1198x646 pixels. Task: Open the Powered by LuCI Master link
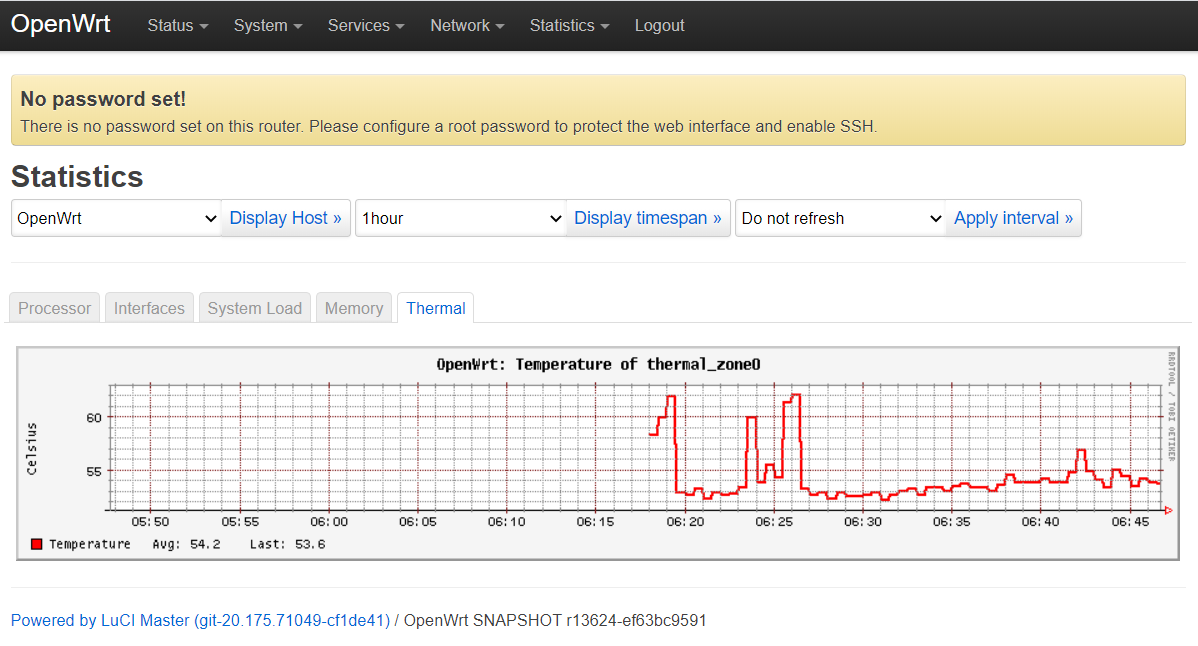[x=200, y=620]
